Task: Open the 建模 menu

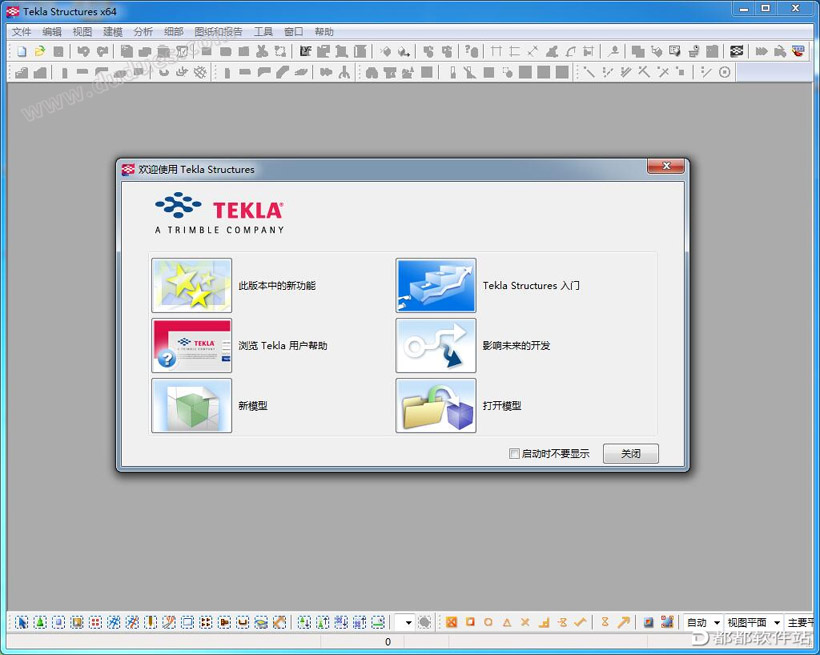Action: pyautogui.click(x=112, y=32)
